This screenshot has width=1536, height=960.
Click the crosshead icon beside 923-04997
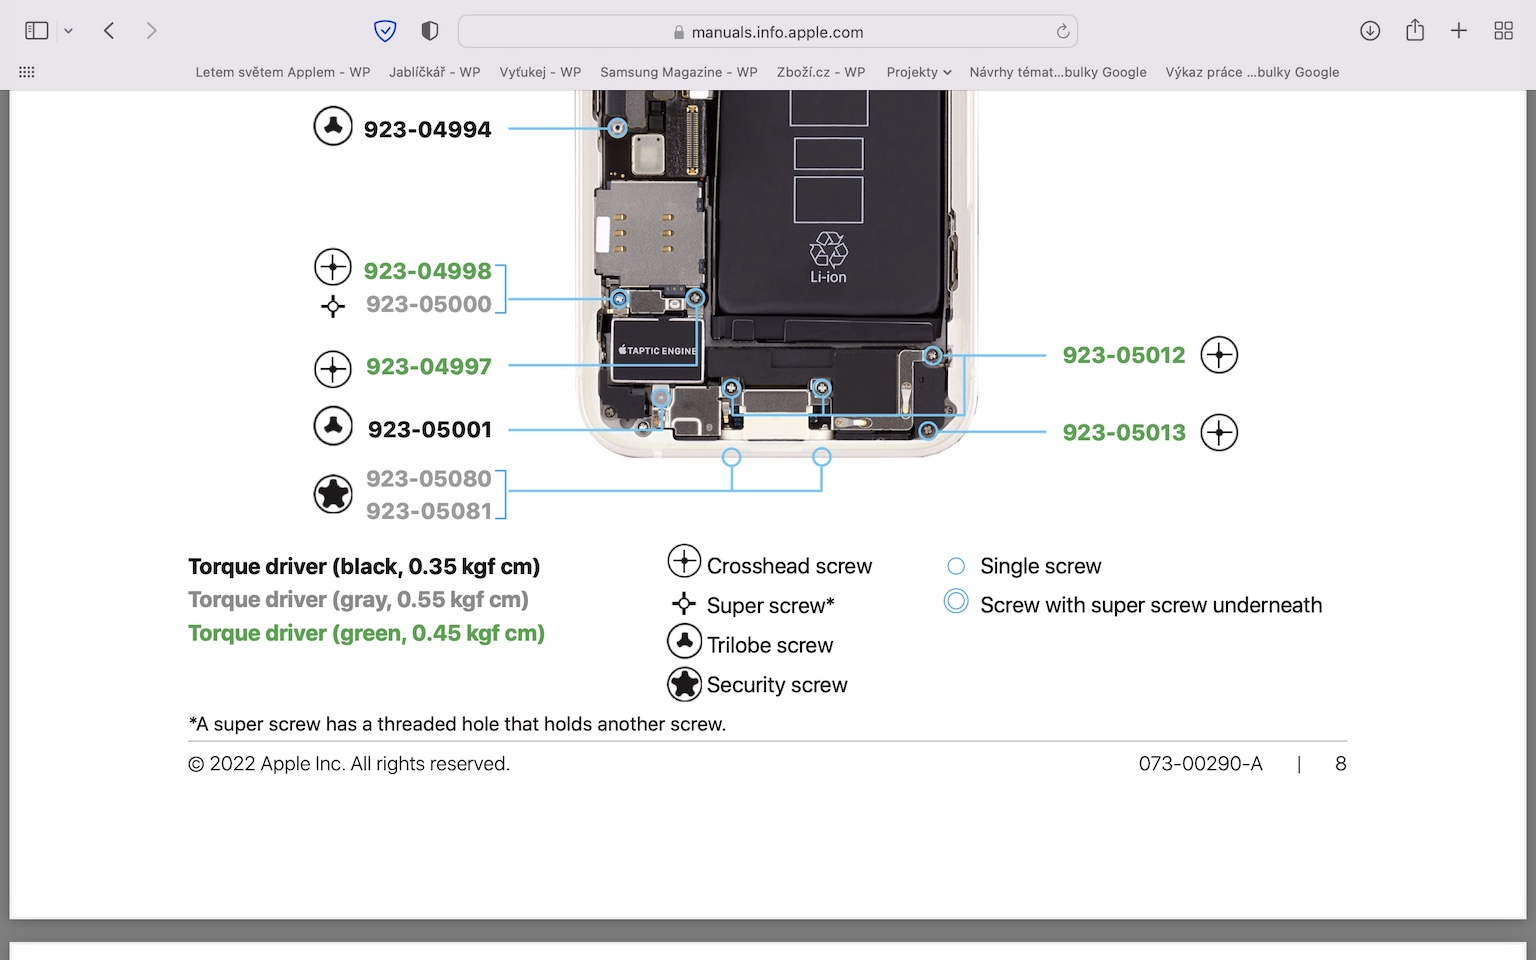tap(333, 369)
